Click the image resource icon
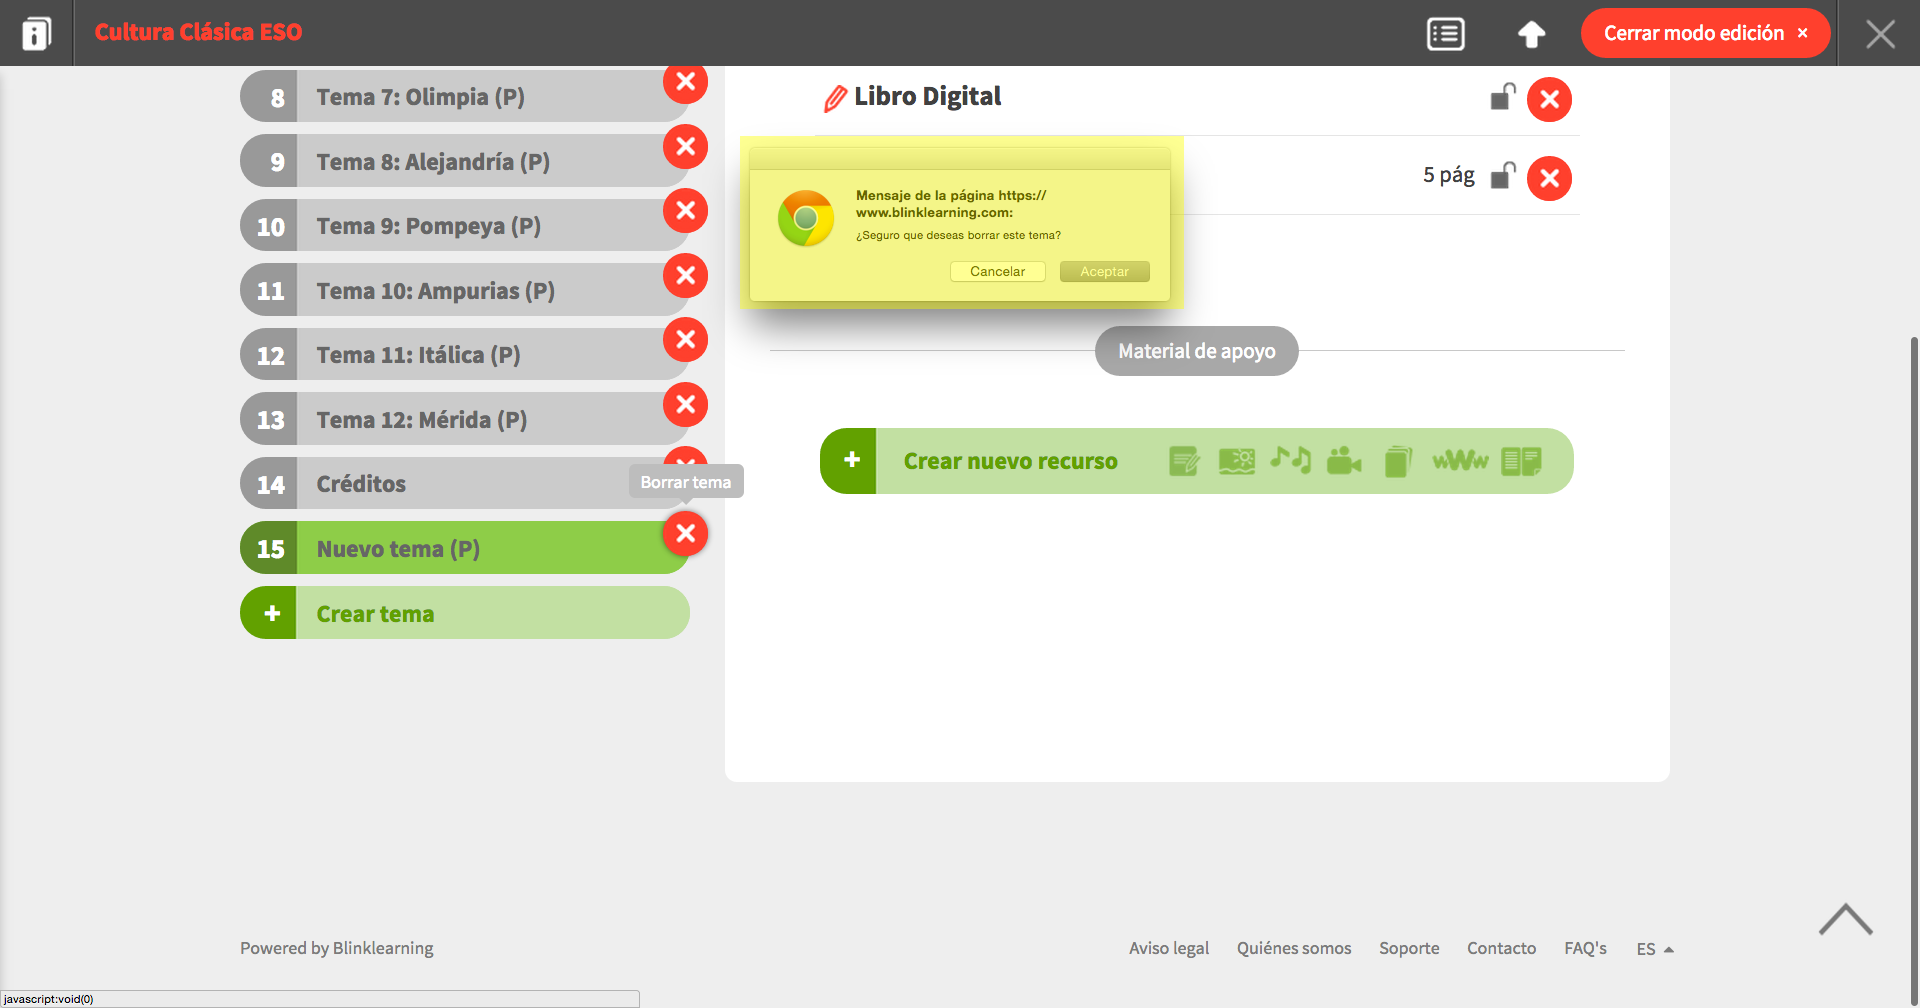The image size is (1920, 1008). click(1237, 461)
